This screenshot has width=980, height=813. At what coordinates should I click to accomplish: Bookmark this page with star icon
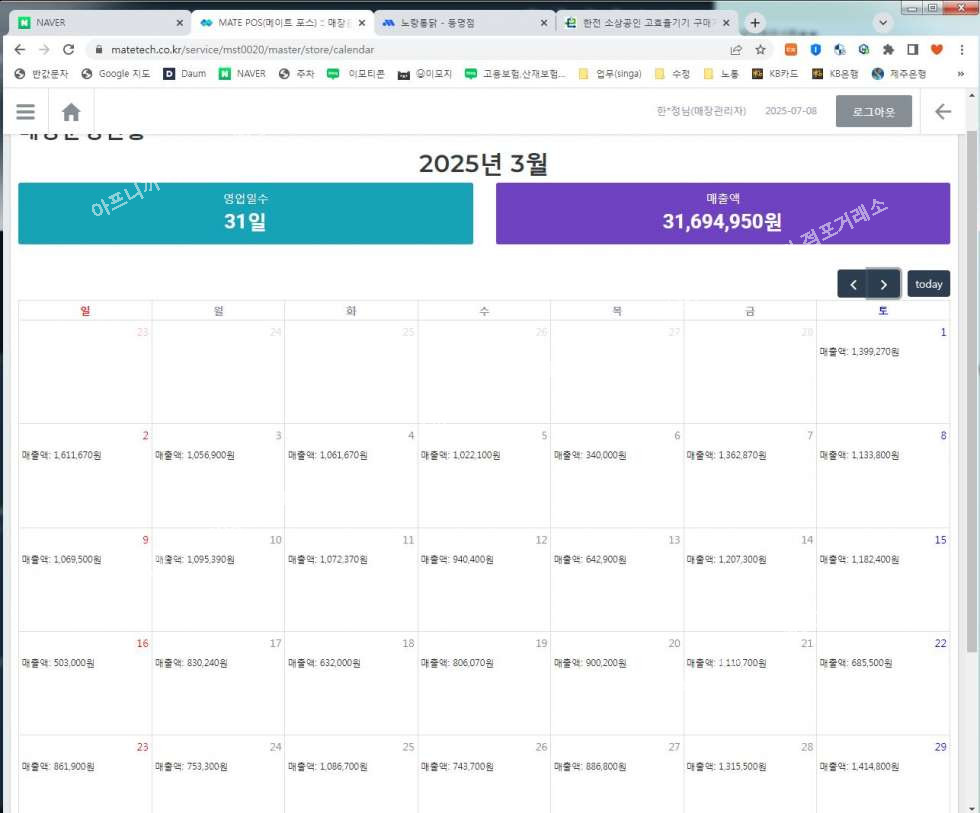coord(760,49)
